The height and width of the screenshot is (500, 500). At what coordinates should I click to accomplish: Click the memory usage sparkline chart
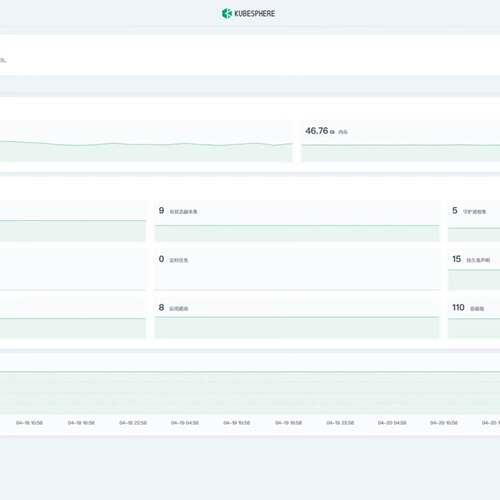pyautogui.click(x=401, y=153)
